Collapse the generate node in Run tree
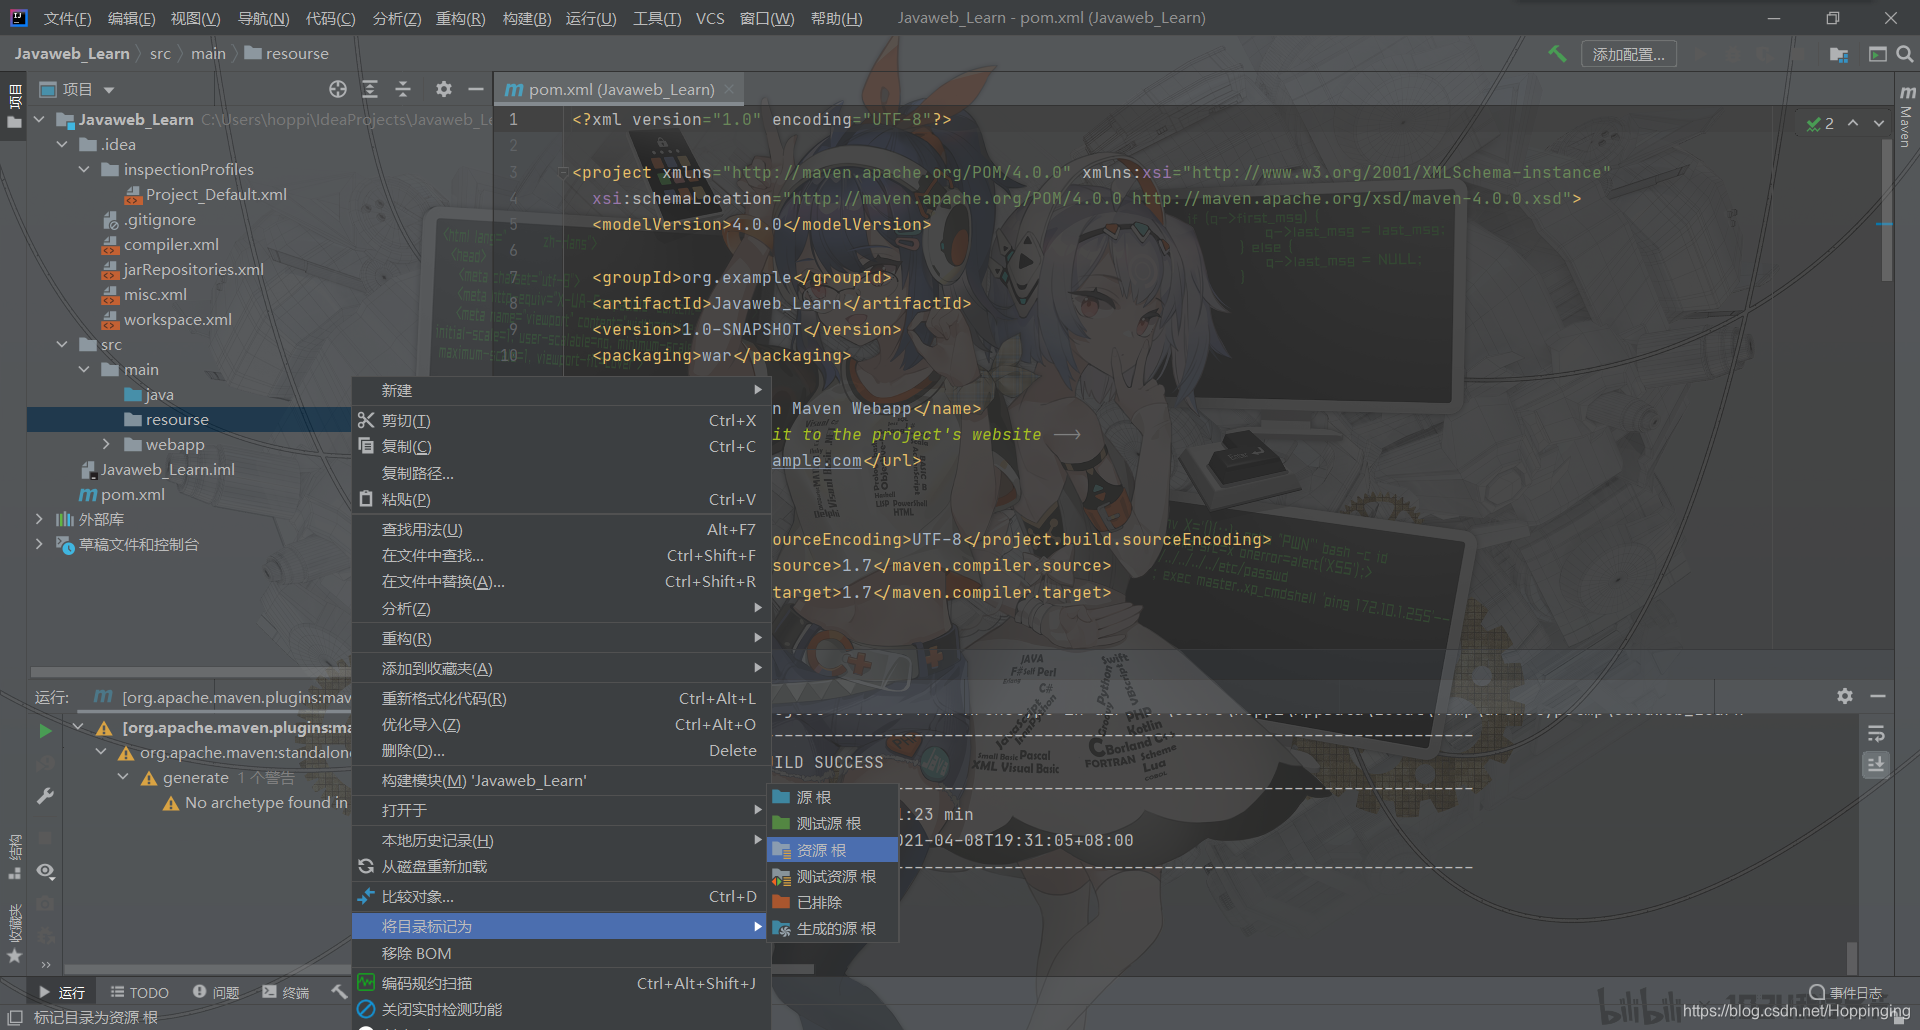This screenshot has height=1030, width=1920. pos(123,777)
